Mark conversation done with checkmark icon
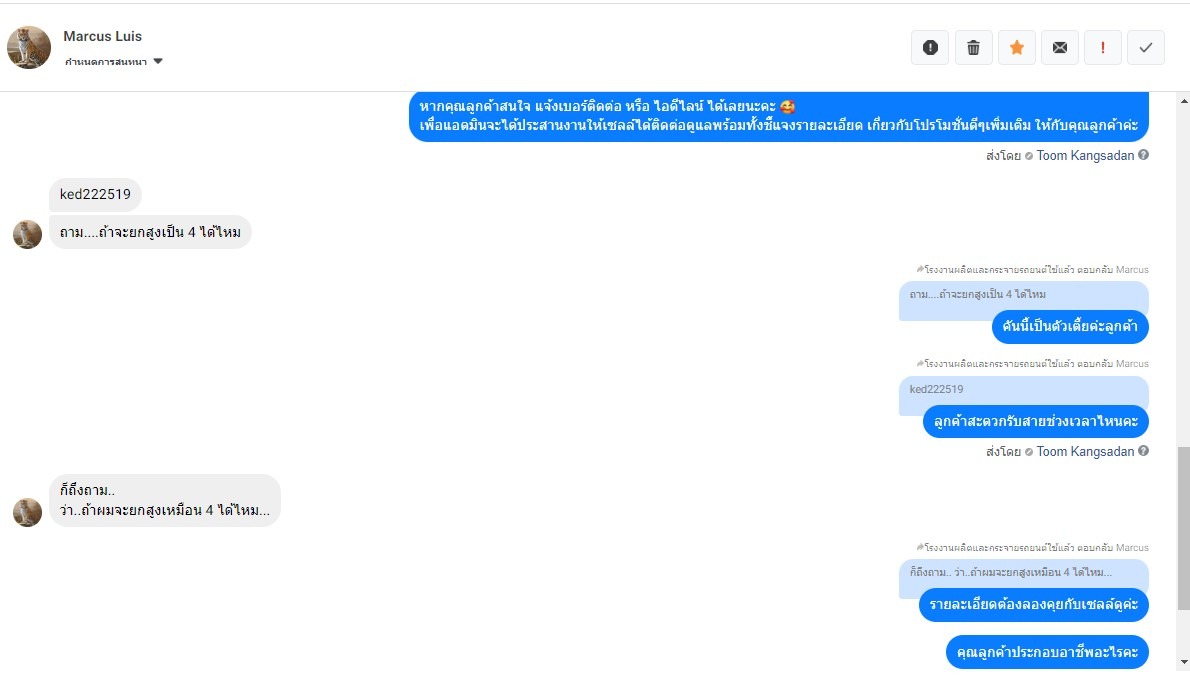1190x682 pixels. [1145, 48]
